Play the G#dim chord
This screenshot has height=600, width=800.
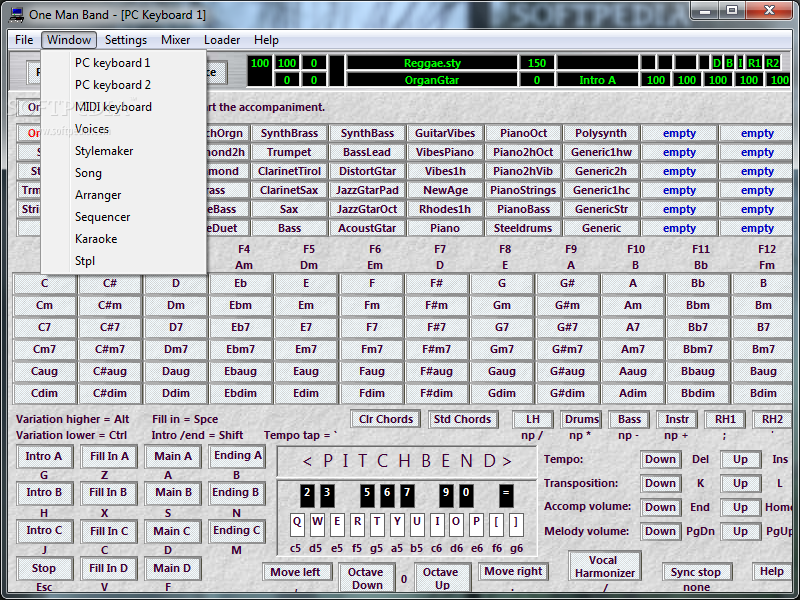tap(567, 393)
